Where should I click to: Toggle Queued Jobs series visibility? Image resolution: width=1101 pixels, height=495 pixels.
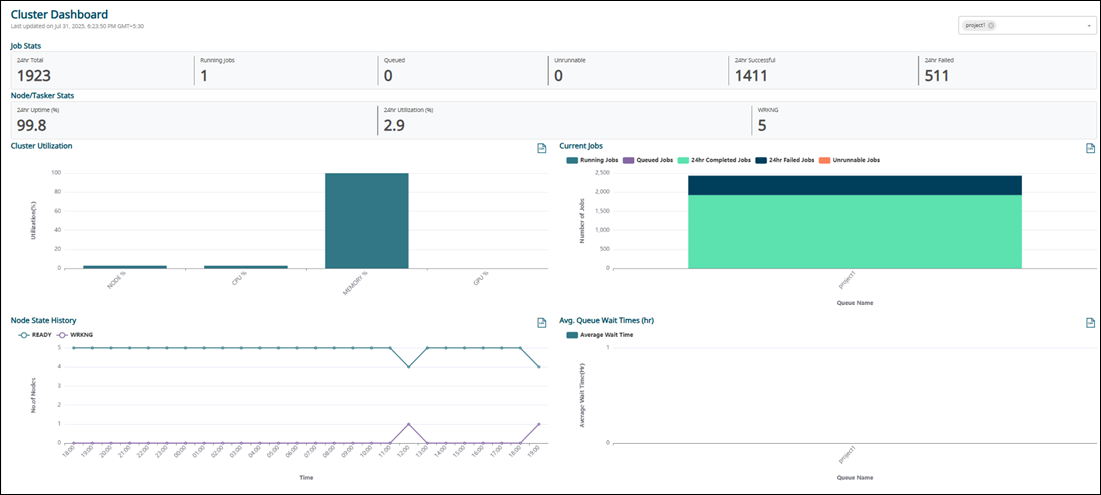coord(650,160)
